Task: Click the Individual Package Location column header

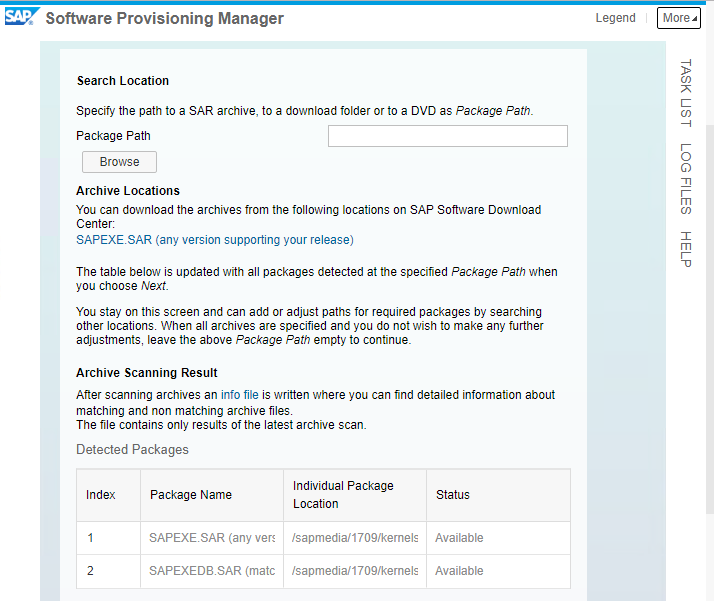Action: [355, 495]
